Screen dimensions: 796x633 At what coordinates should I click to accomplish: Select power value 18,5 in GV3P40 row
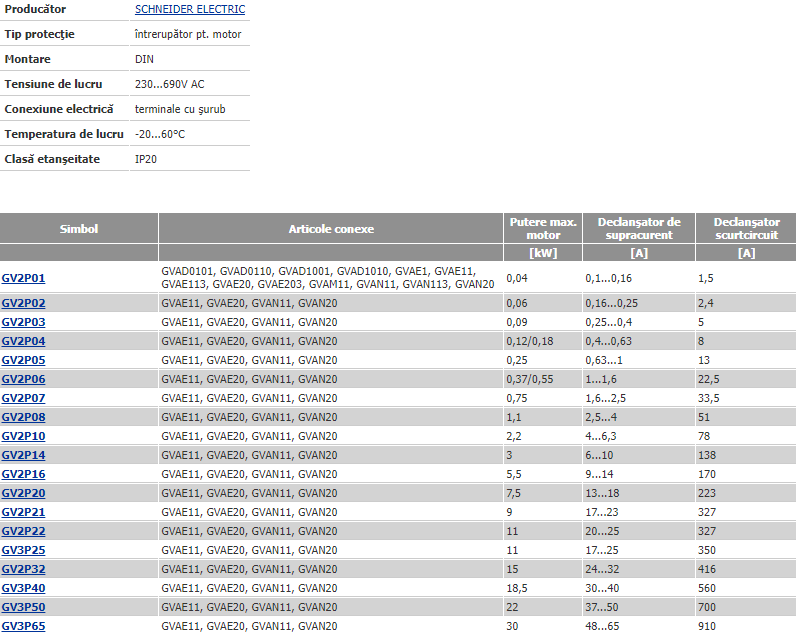coord(517,588)
